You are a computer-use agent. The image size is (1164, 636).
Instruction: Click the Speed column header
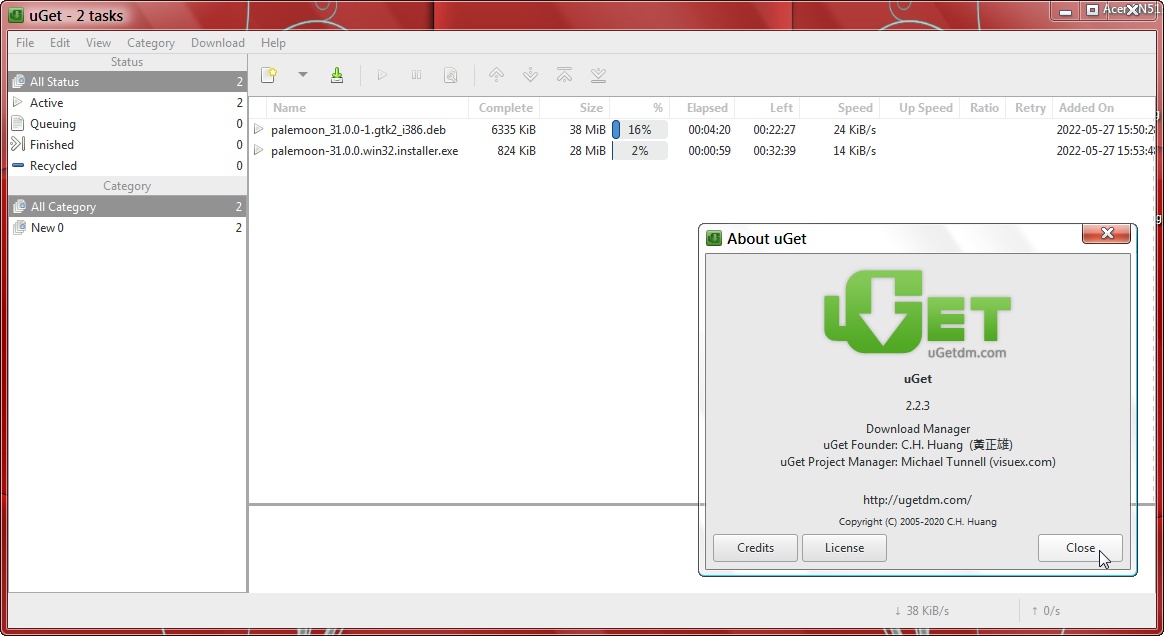pos(840,108)
